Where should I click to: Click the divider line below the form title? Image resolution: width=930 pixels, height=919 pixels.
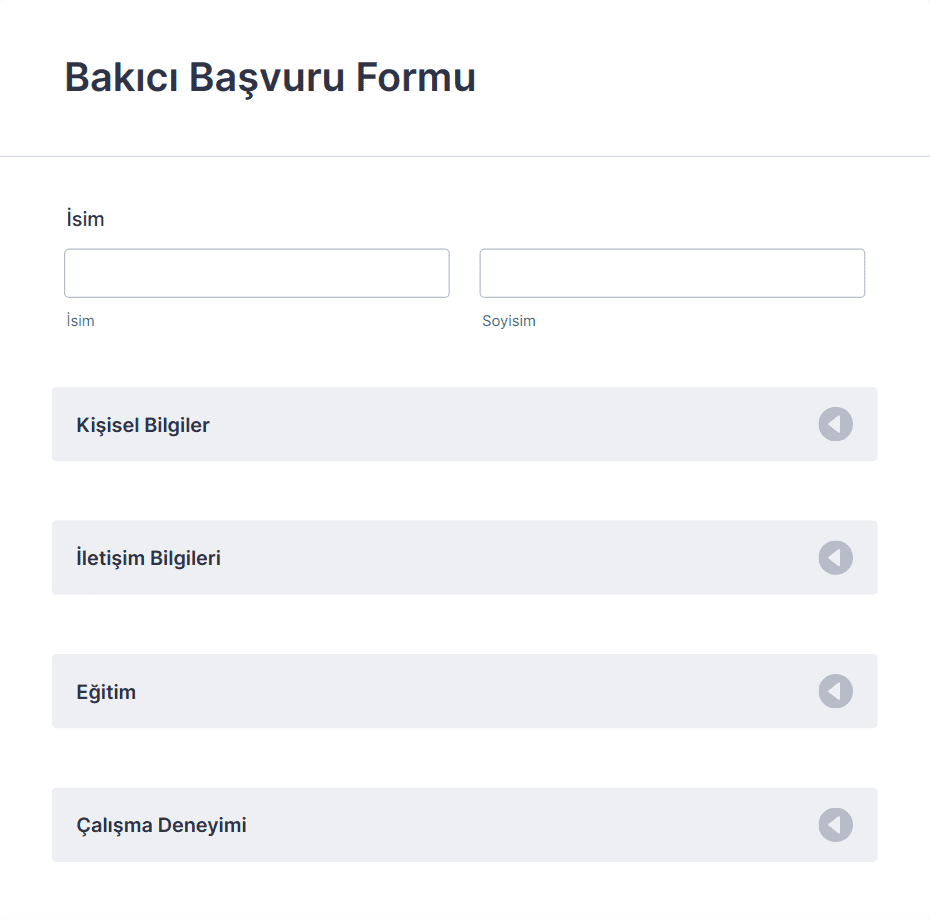click(464, 157)
